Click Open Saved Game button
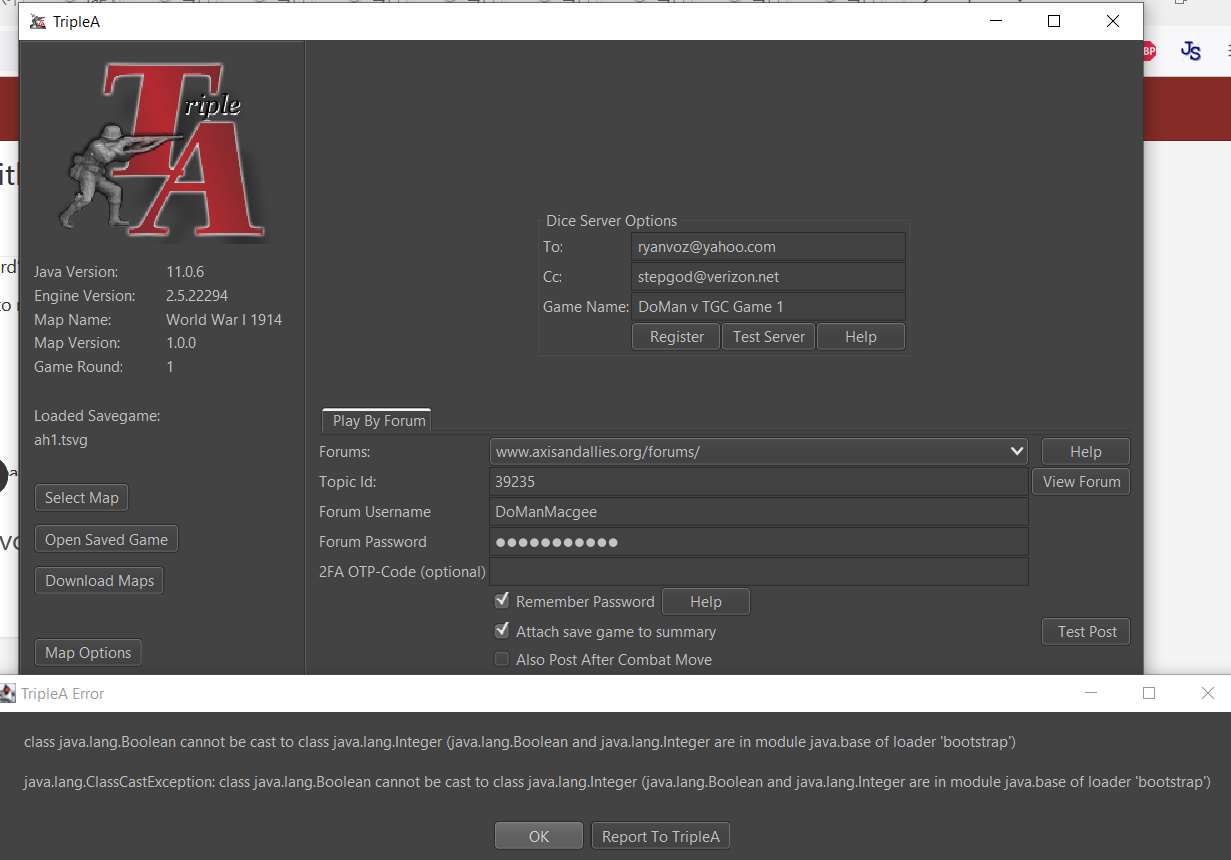This screenshot has width=1231, height=860. pos(106,539)
